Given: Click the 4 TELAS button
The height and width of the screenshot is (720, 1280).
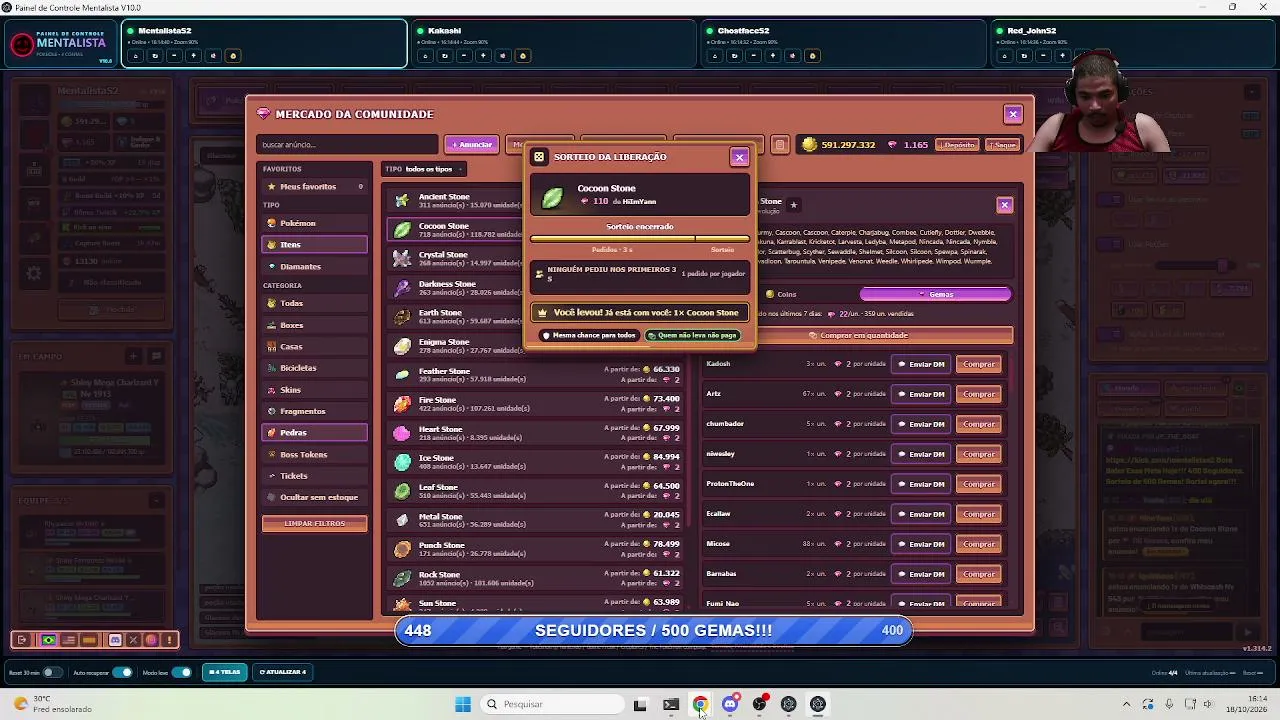Looking at the screenshot, I should tap(224, 672).
